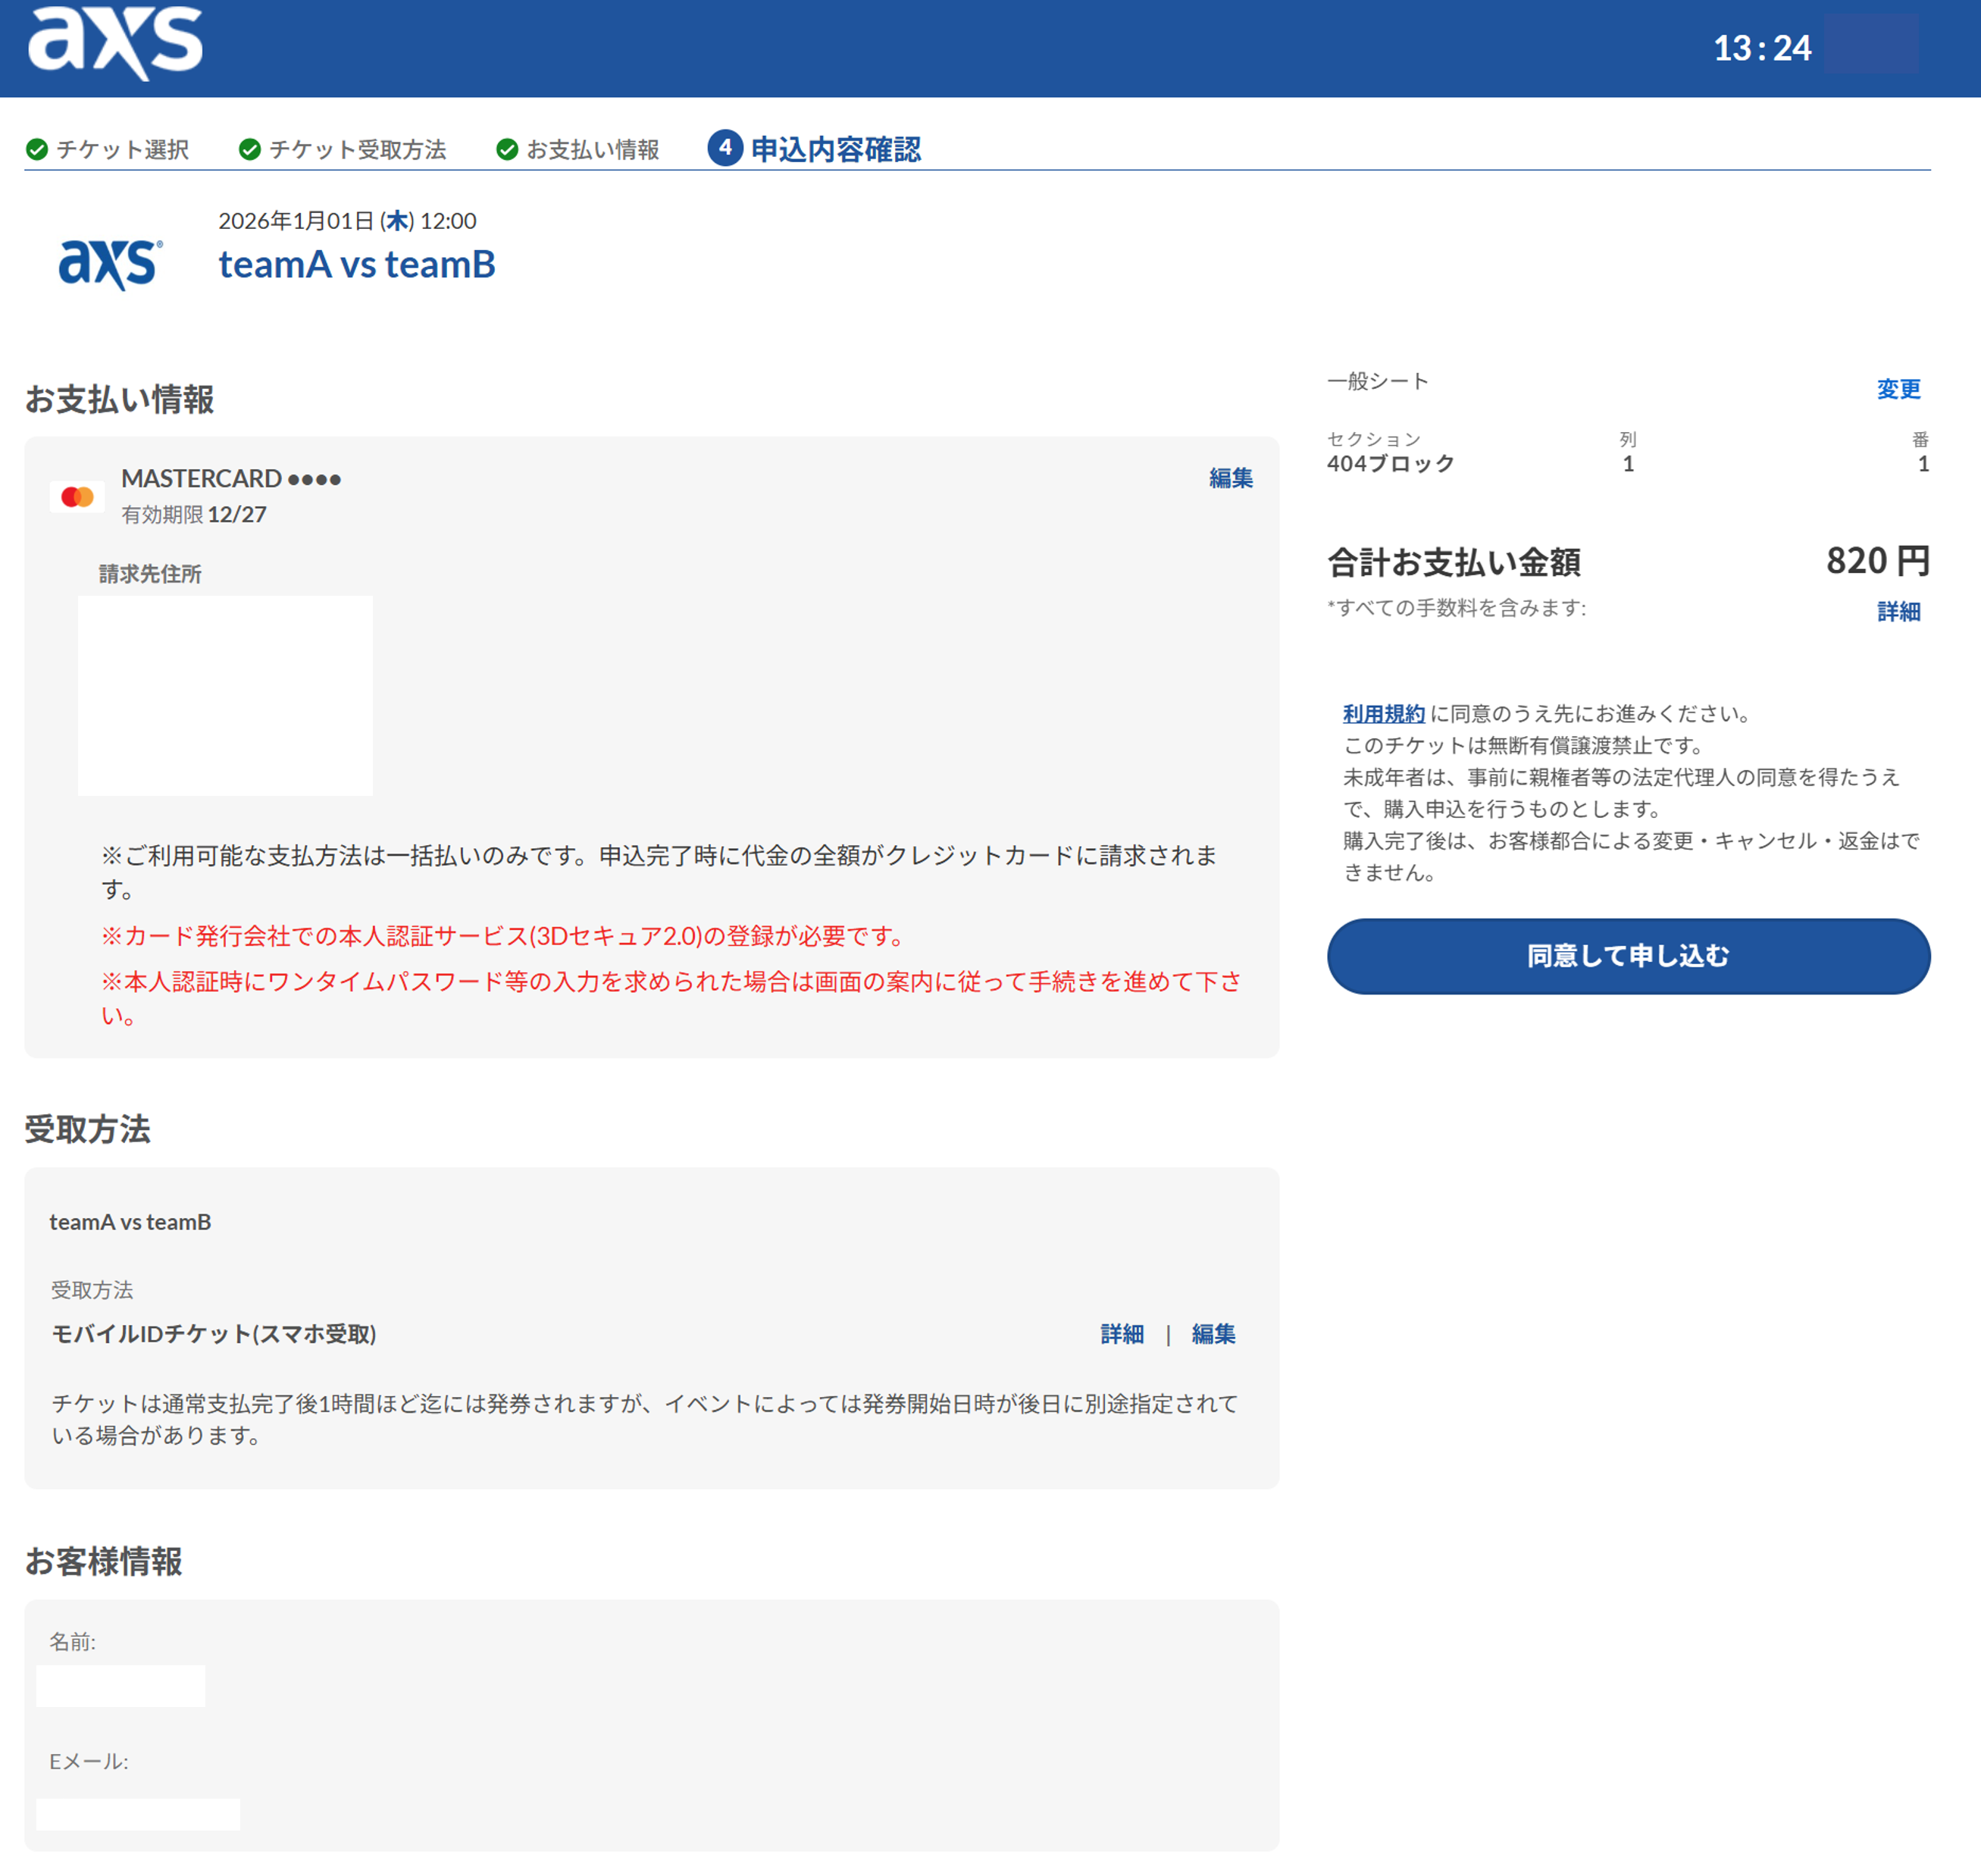Edit the Mastercard payment information
Image resolution: width=1981 pixels, height=1876 pixels.
pos(1230,478)
